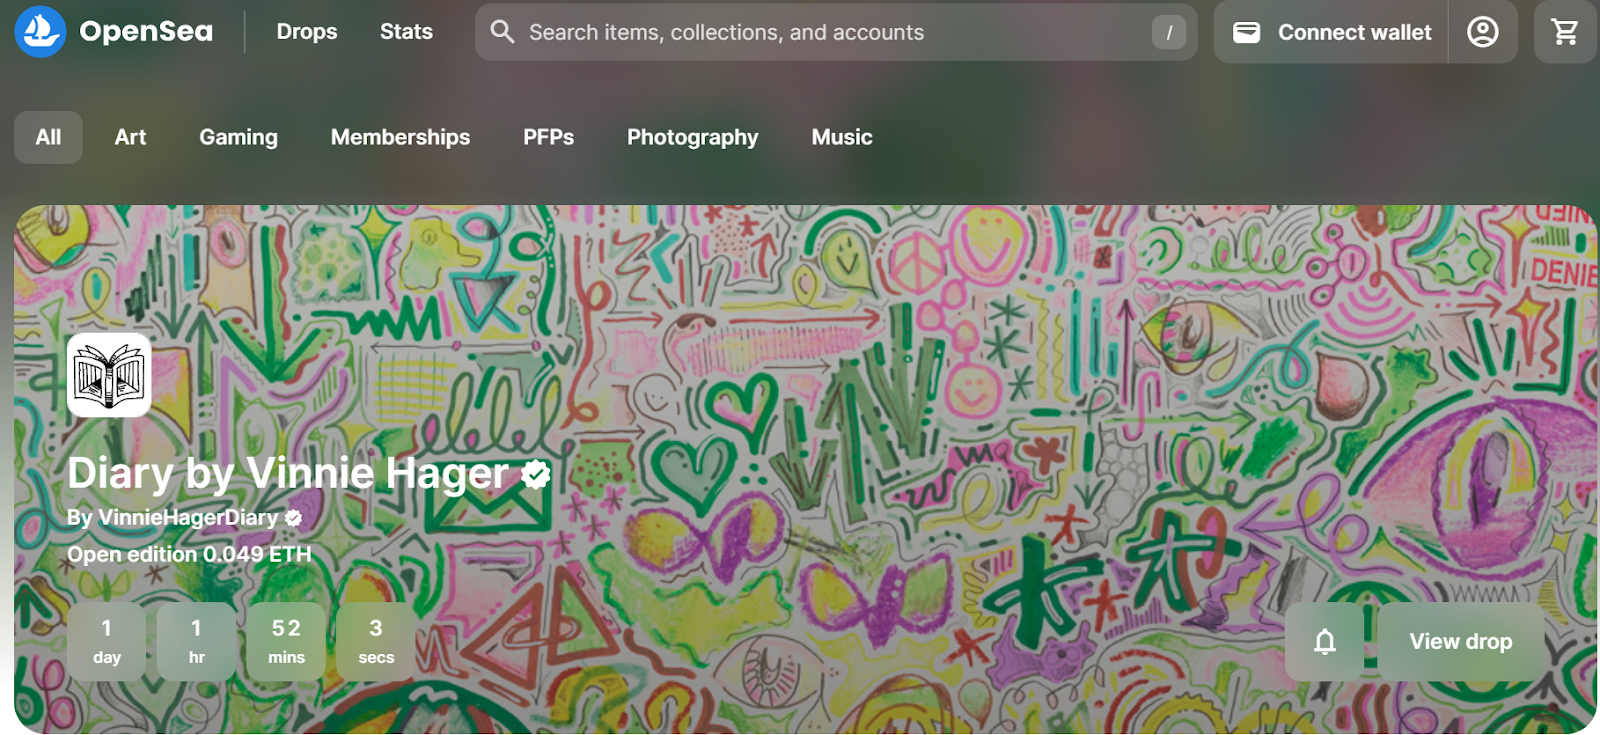Select the All category tab
The image size is (1600, 735).
pyautogui.click(x=48, y=137)
